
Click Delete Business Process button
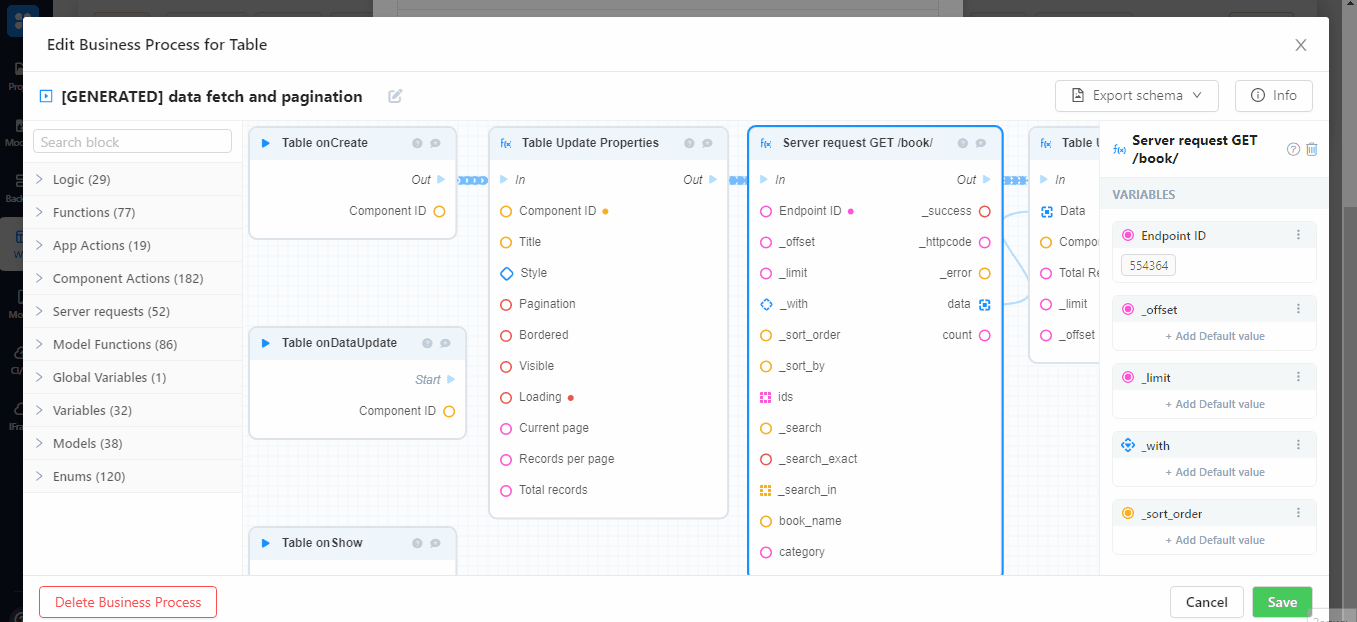pos(128,602)
